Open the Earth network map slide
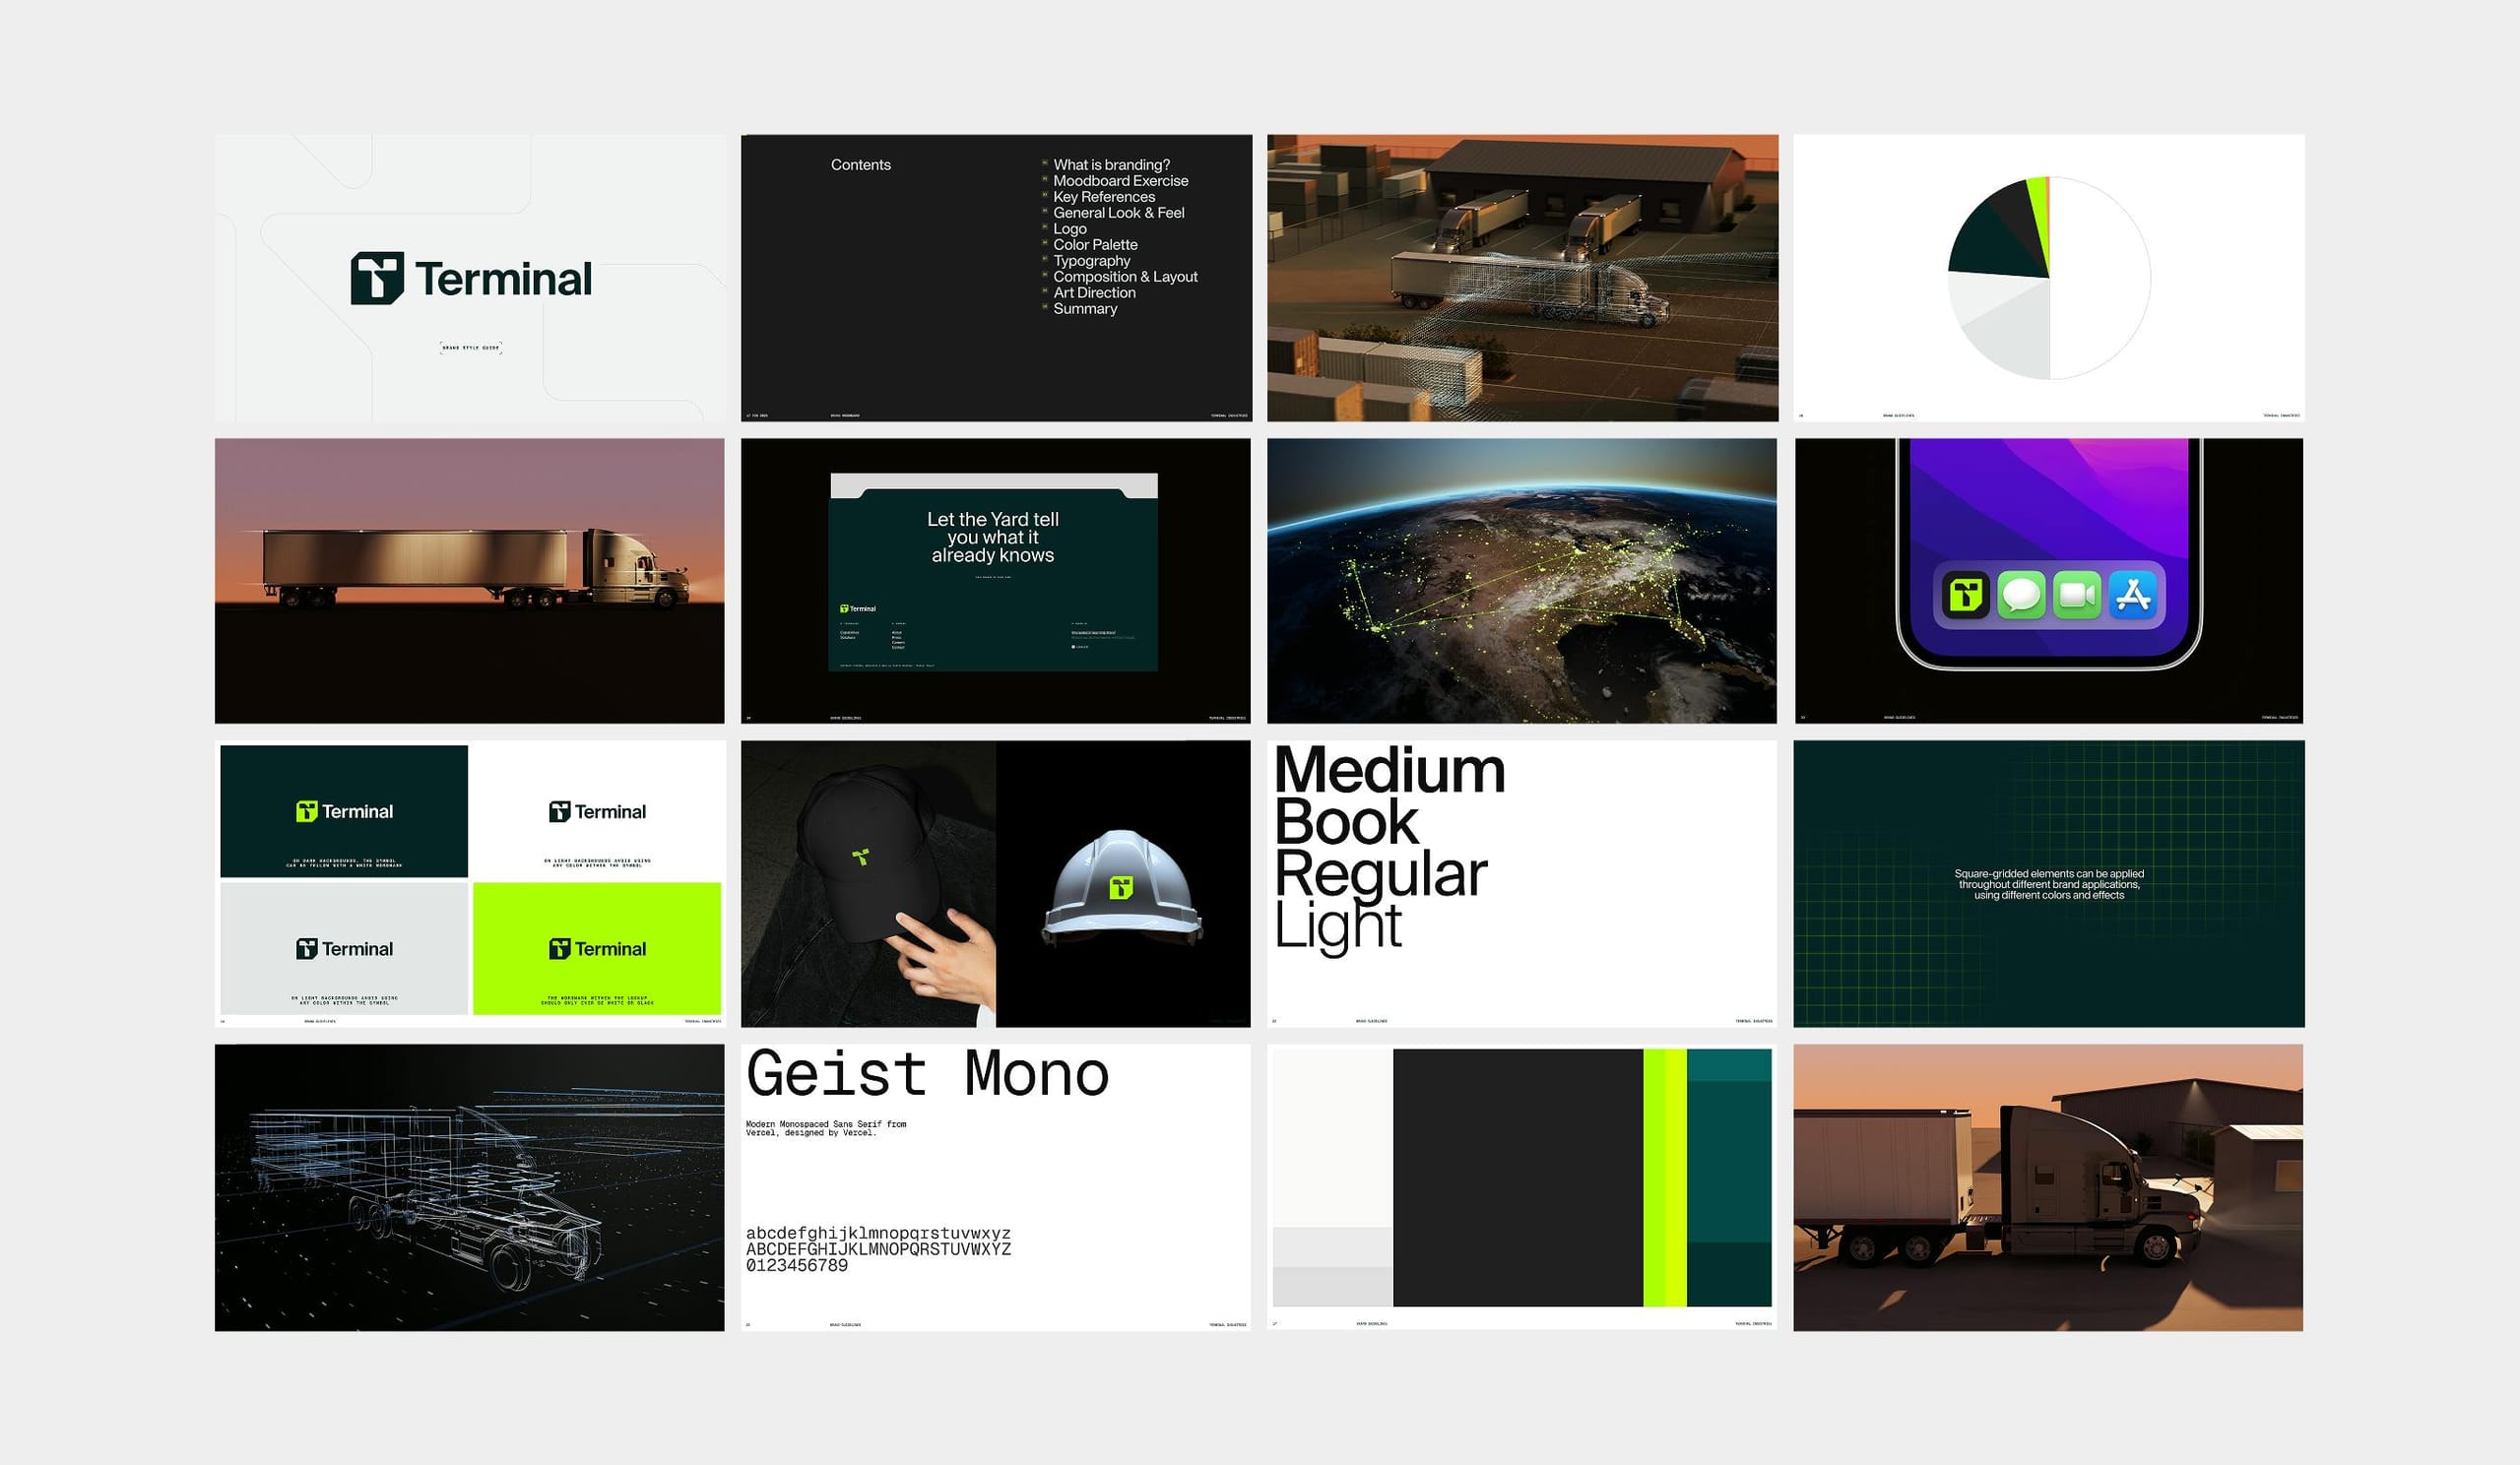The image size is (2520, 1465). (1521, 580)
